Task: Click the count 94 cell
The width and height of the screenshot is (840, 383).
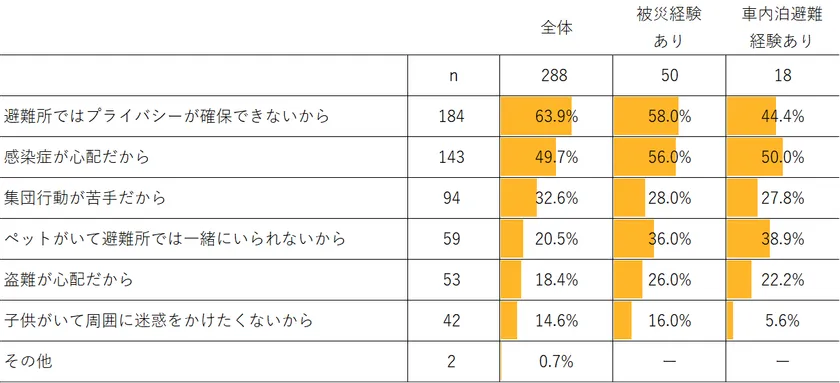Action: (x=451, y=198)
